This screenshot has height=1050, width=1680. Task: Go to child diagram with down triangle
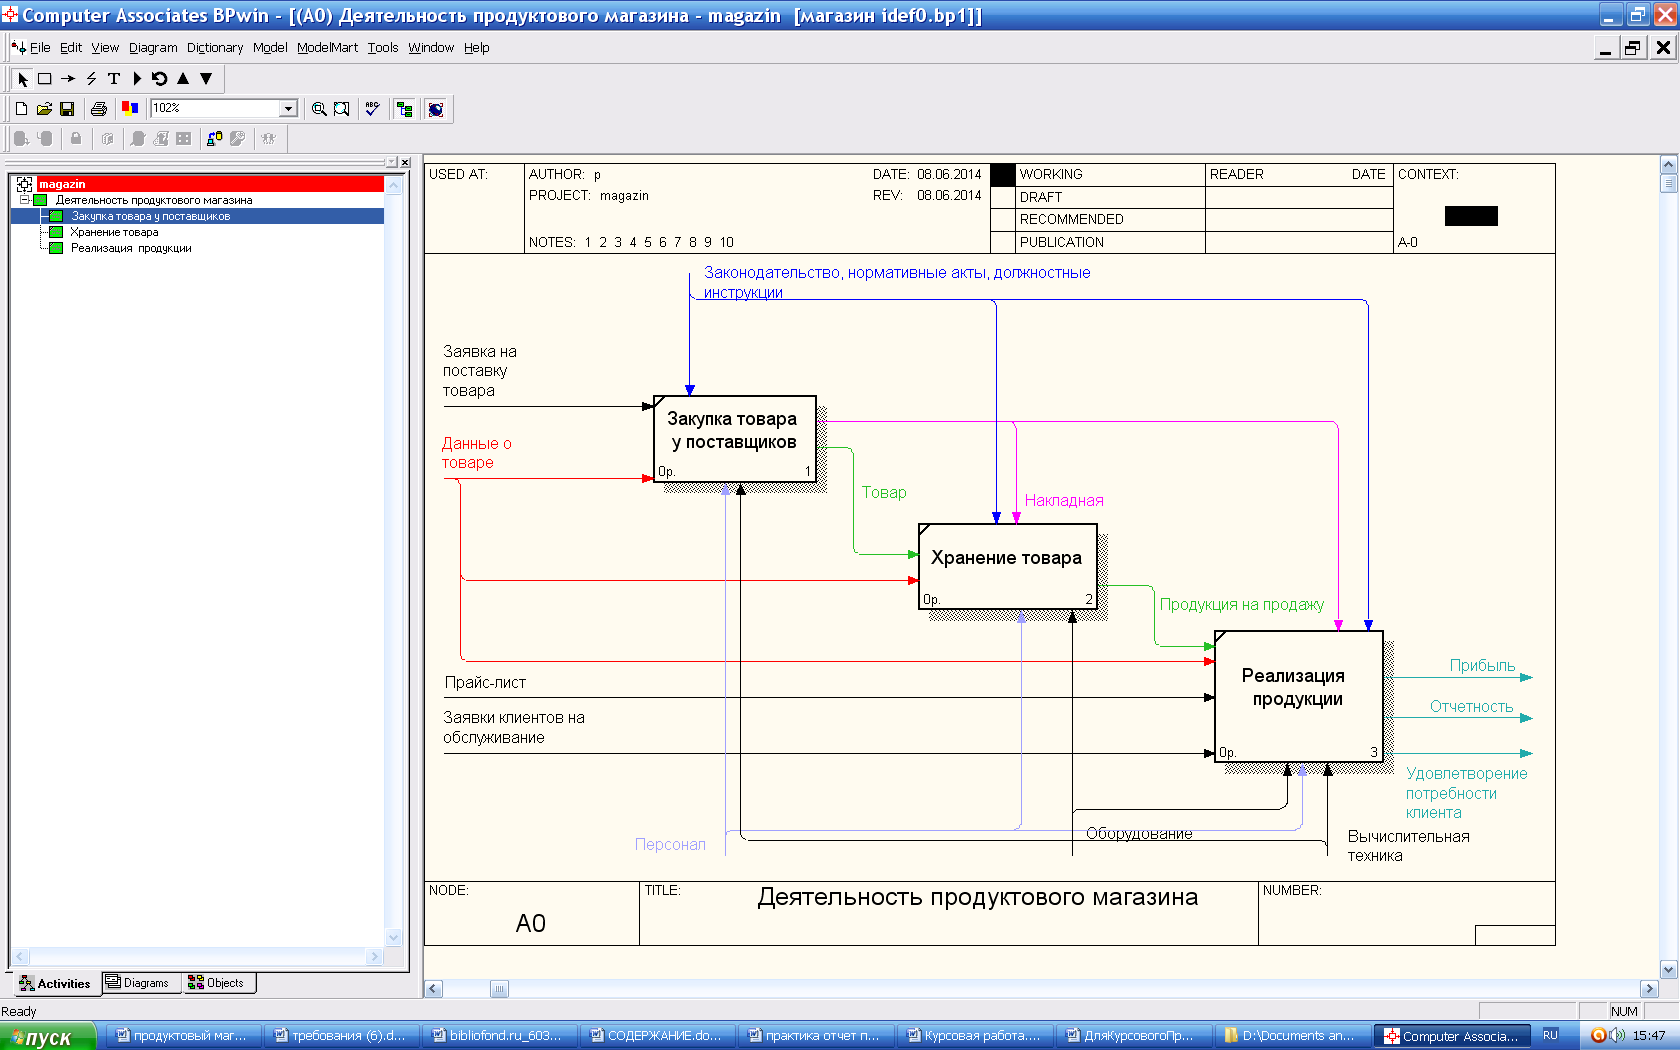pyautogui.click(x=206, y=79)
